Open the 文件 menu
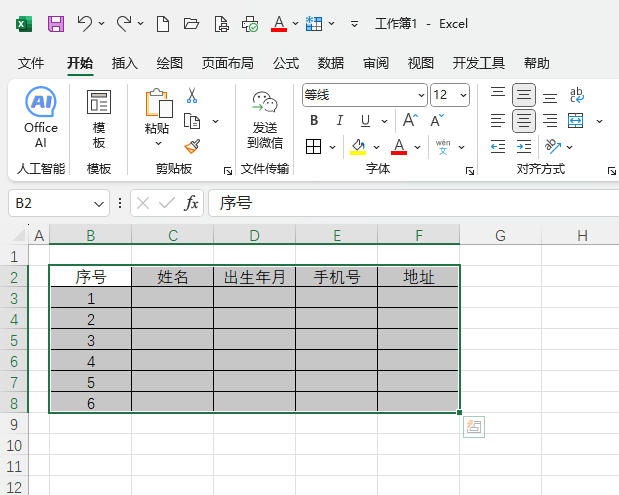Viewport: 619px width, 495px height. coord(31,63)
